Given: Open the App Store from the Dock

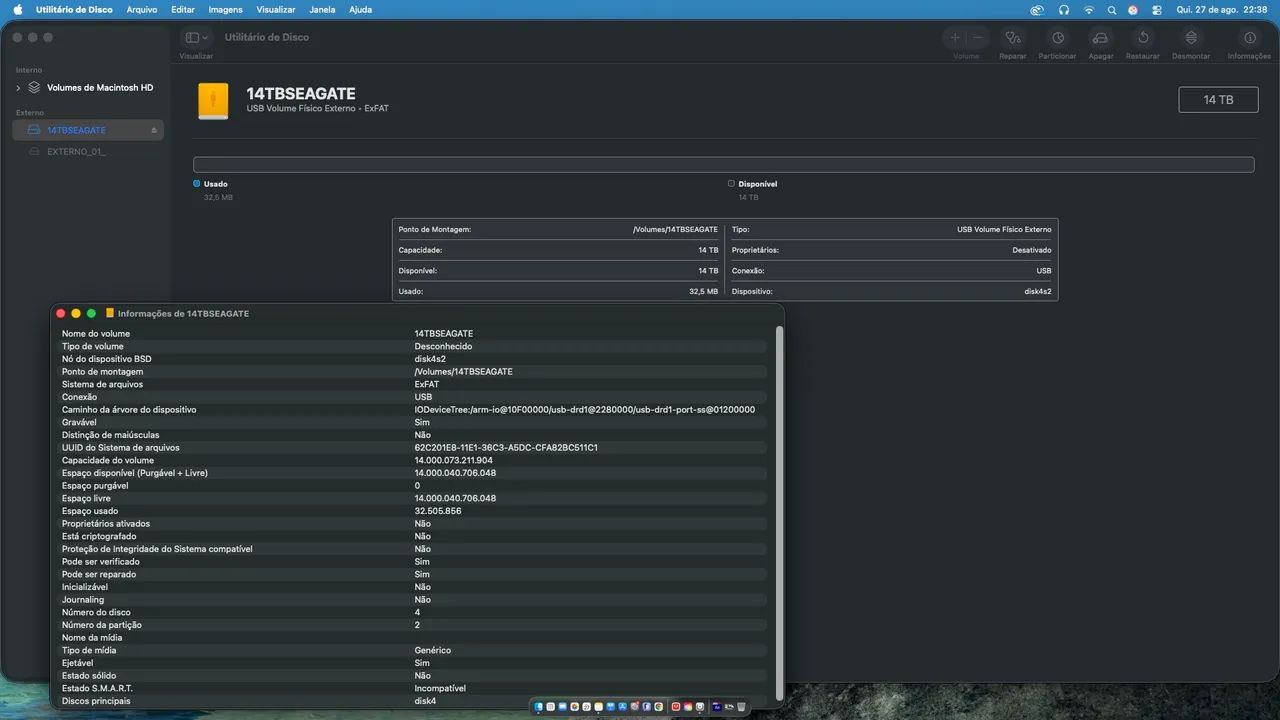Looking at the screenshot, I should [x=622, y=707].
